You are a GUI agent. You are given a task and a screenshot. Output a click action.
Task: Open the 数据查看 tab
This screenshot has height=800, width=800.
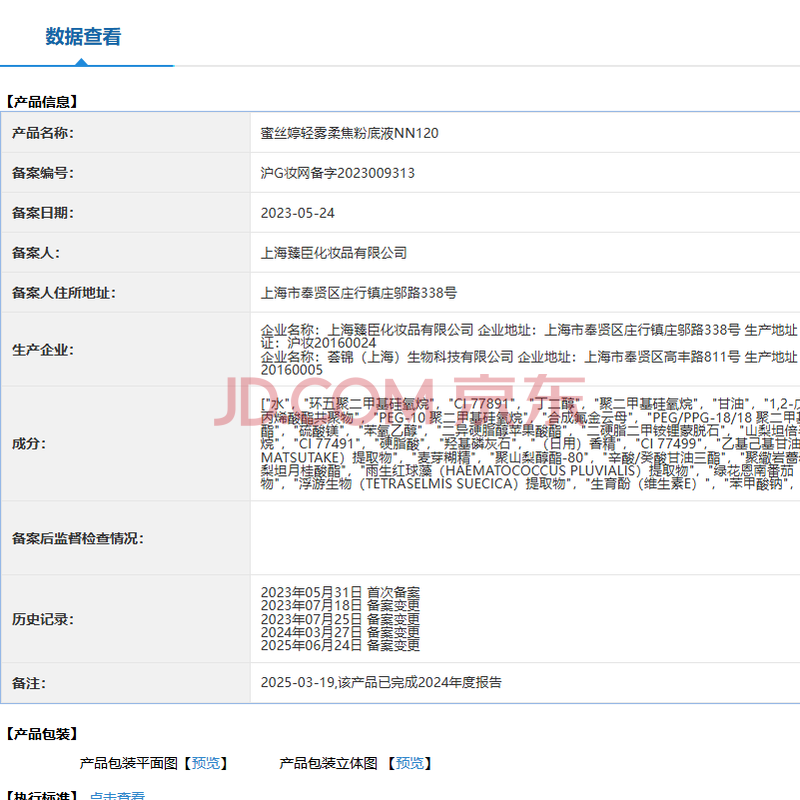click(x=83, y=37)
